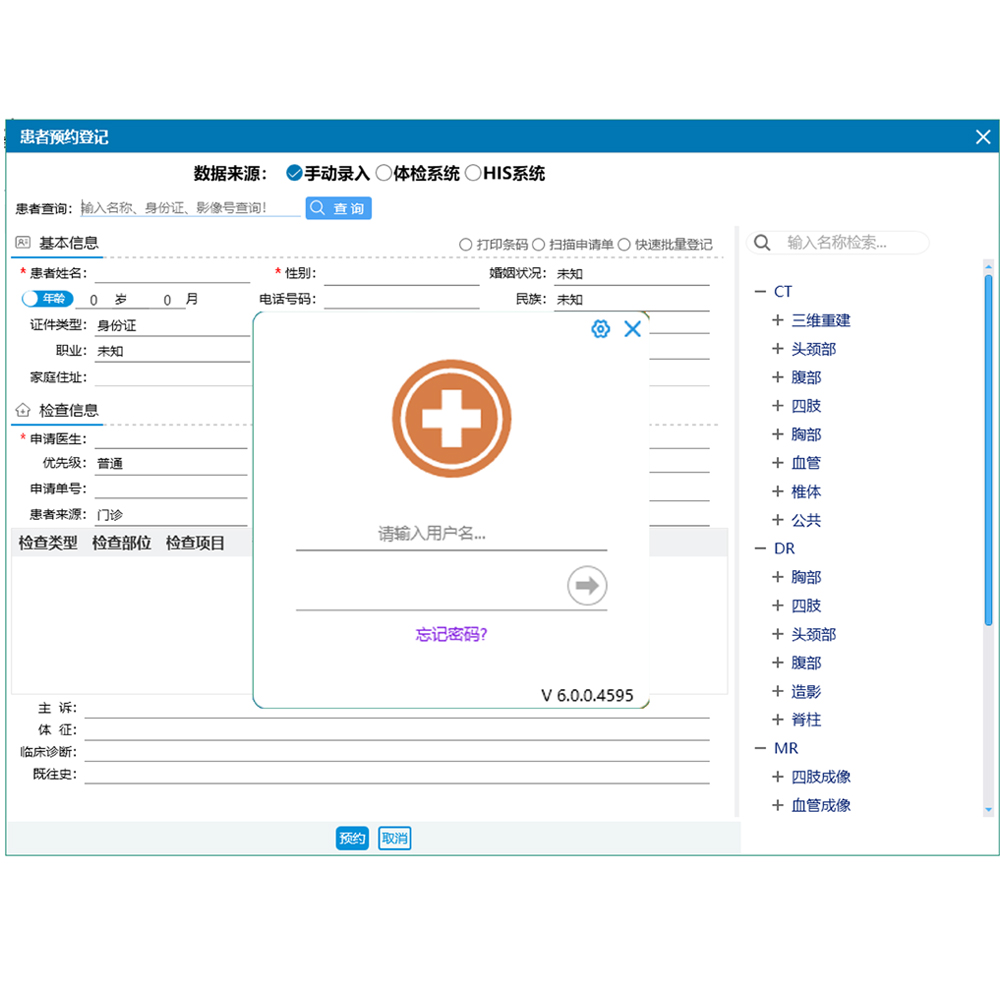
Task: Click the 检查部位 column header
Action: coord(121,543)
